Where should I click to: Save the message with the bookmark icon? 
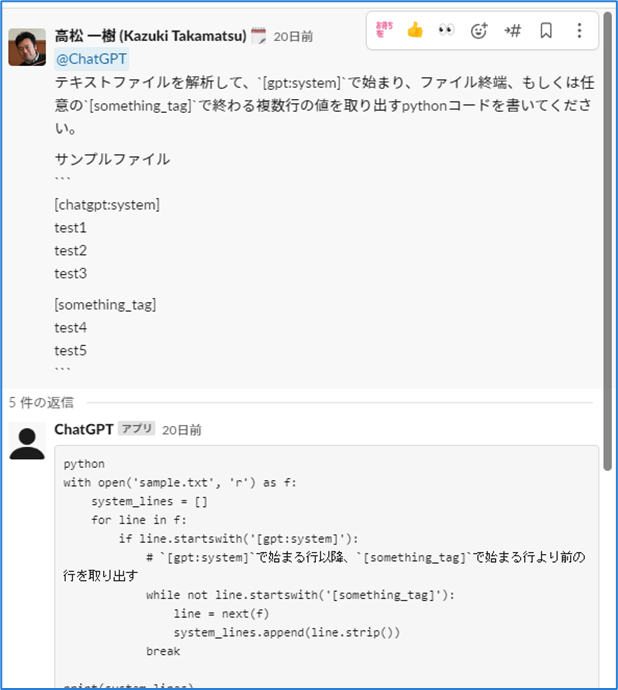click(546, 30)
